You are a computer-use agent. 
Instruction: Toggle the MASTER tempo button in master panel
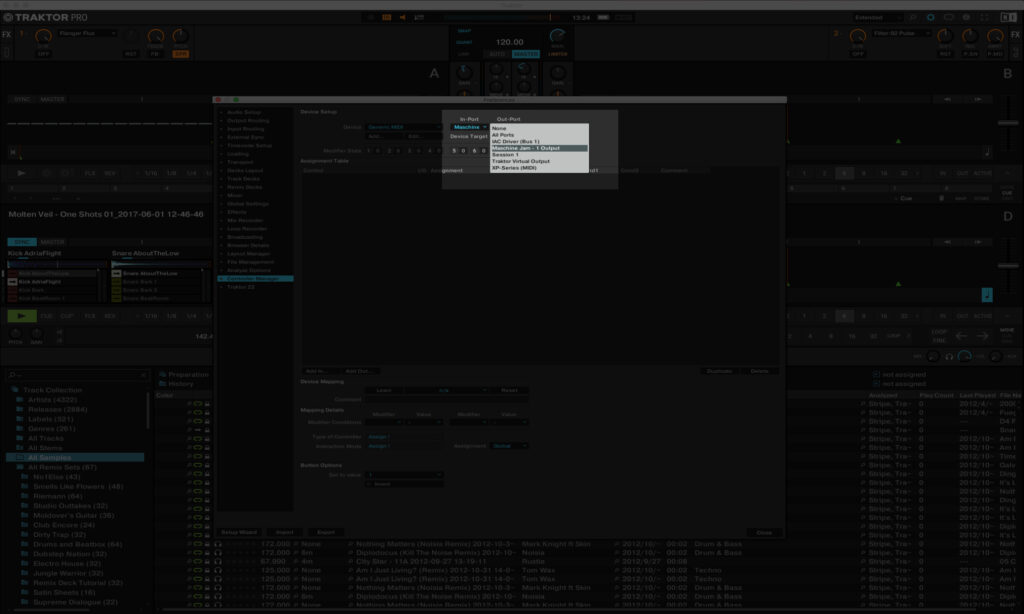526,54
